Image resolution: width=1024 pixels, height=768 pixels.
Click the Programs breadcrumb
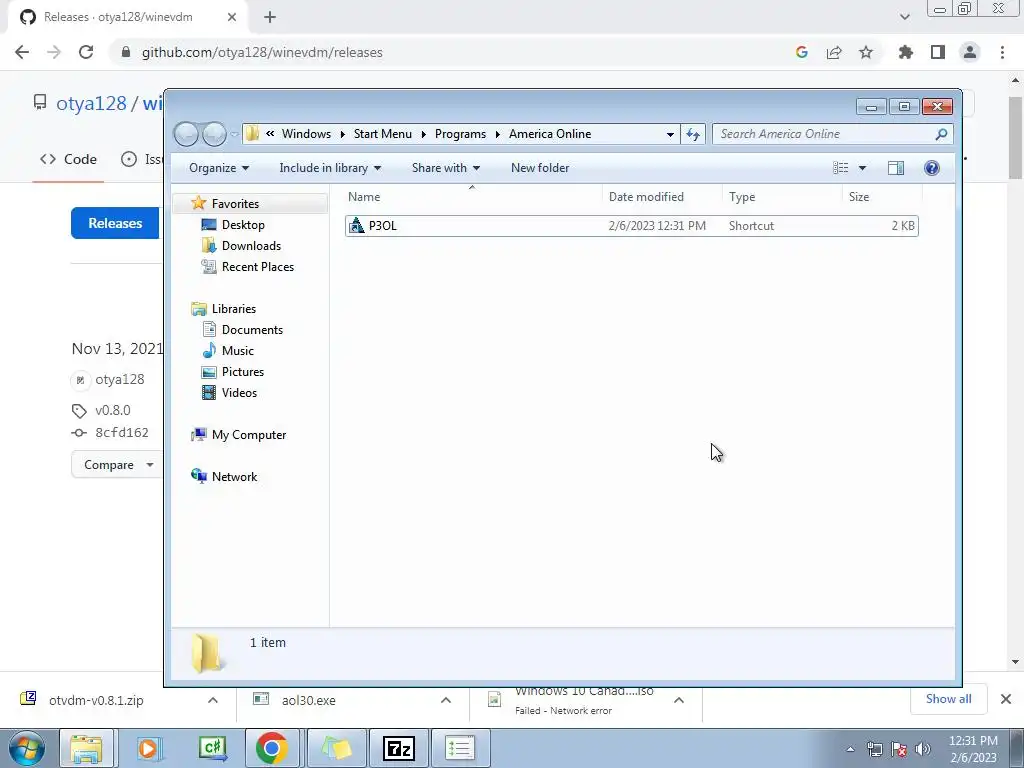point(460,134)
